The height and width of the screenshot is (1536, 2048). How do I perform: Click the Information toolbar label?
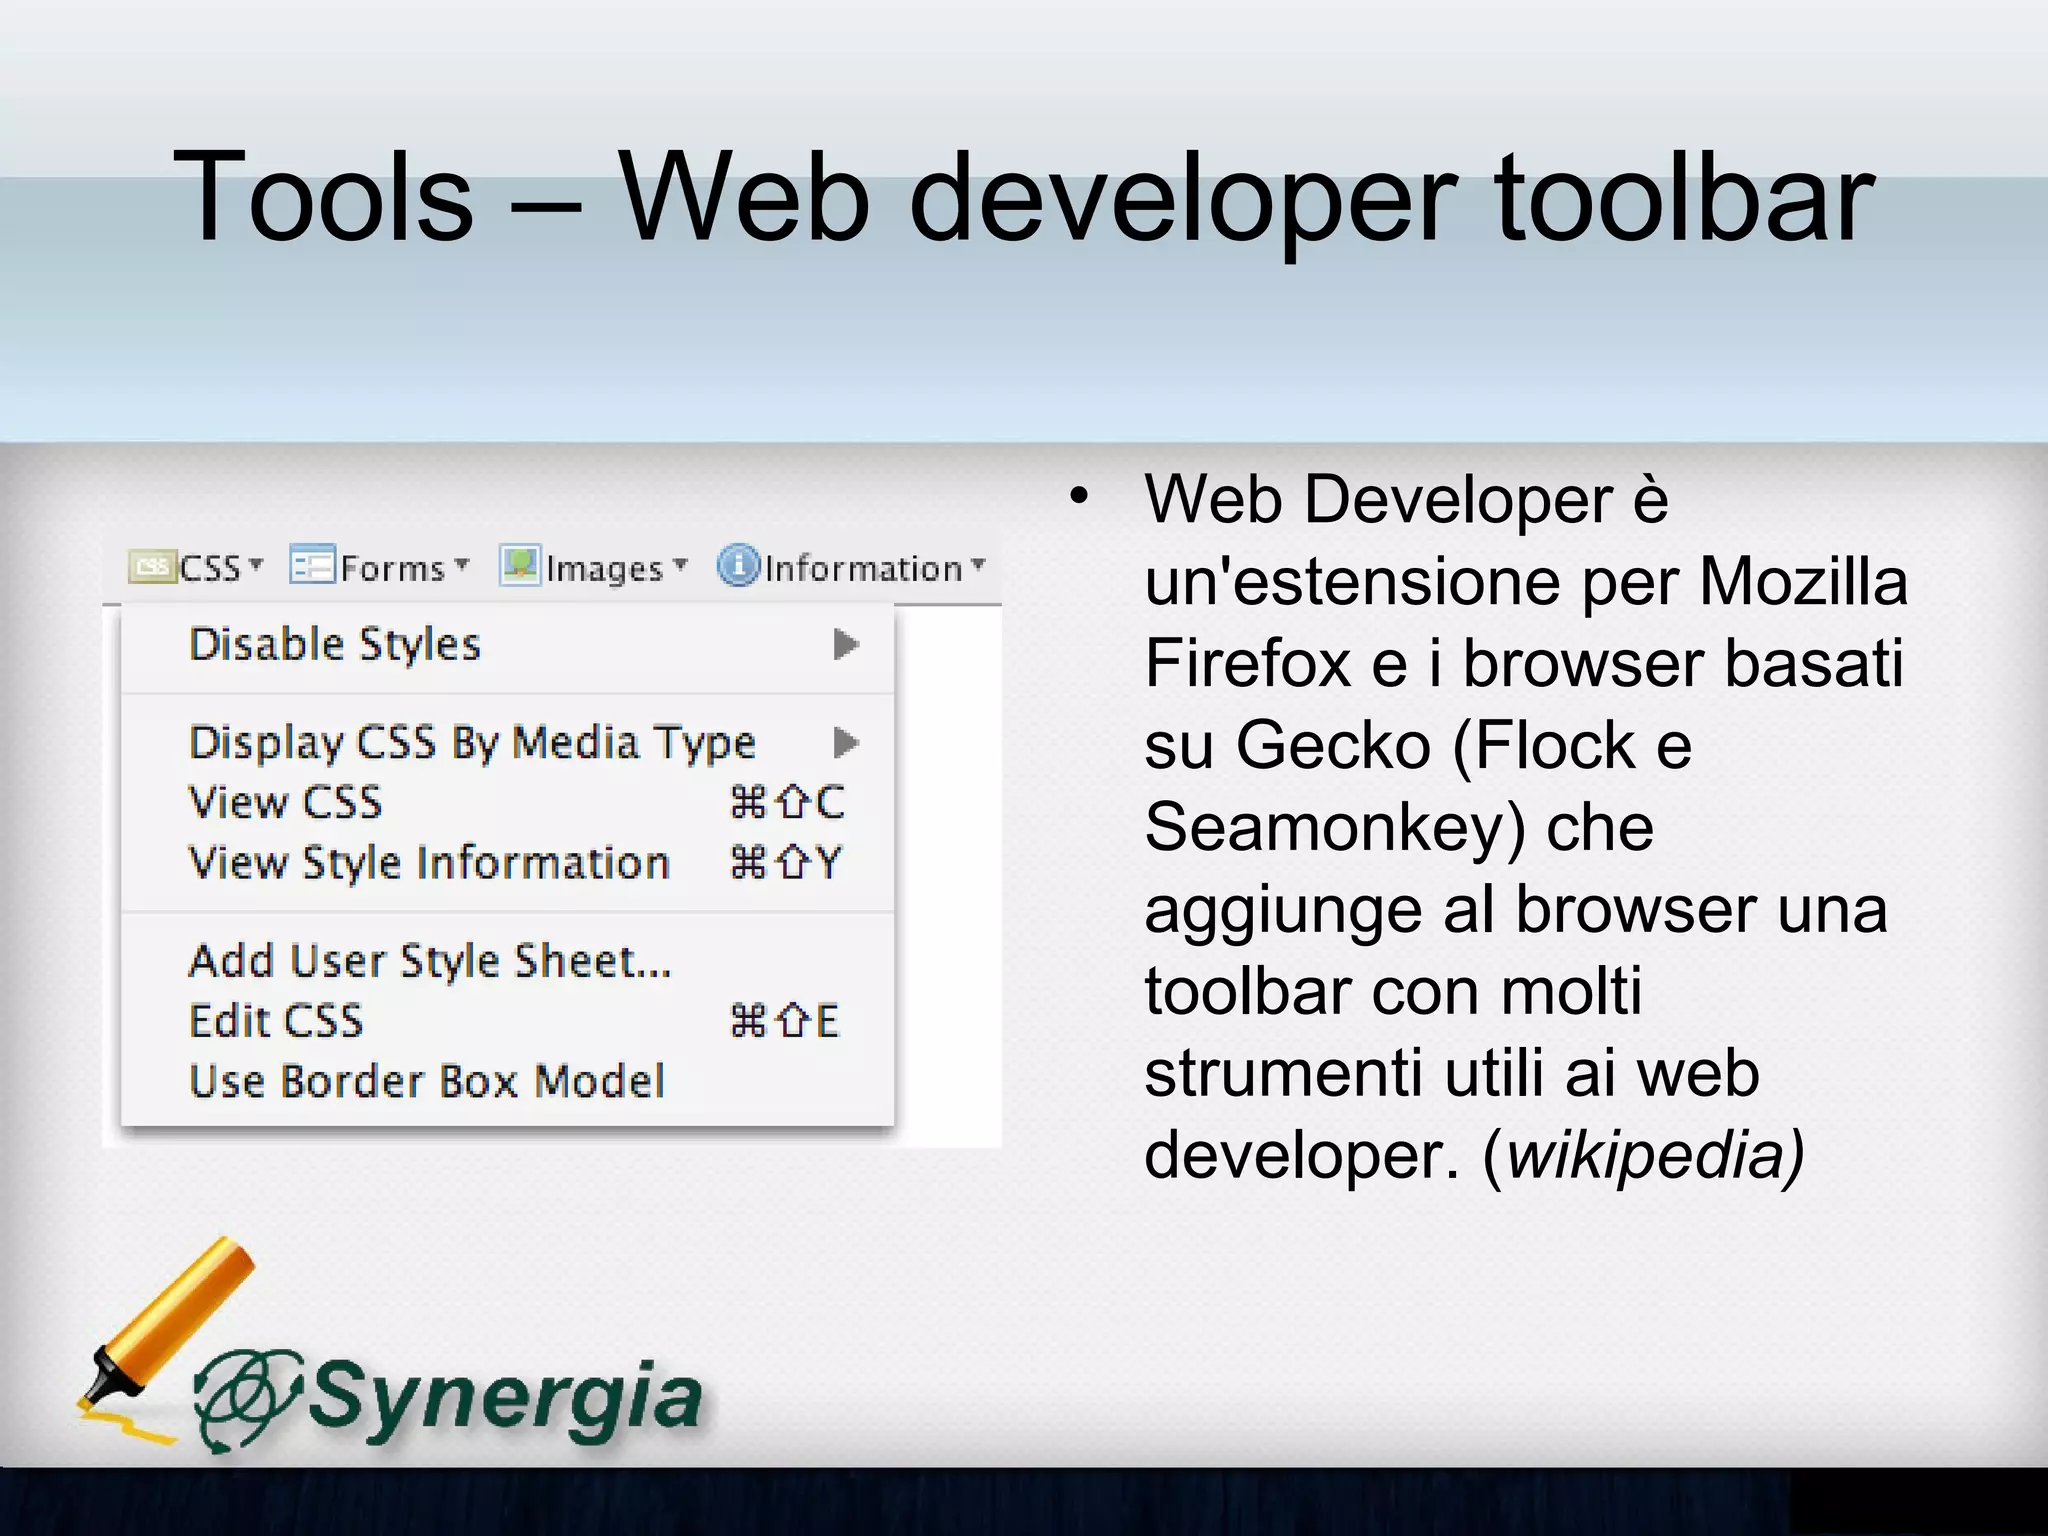pos(863,568)
